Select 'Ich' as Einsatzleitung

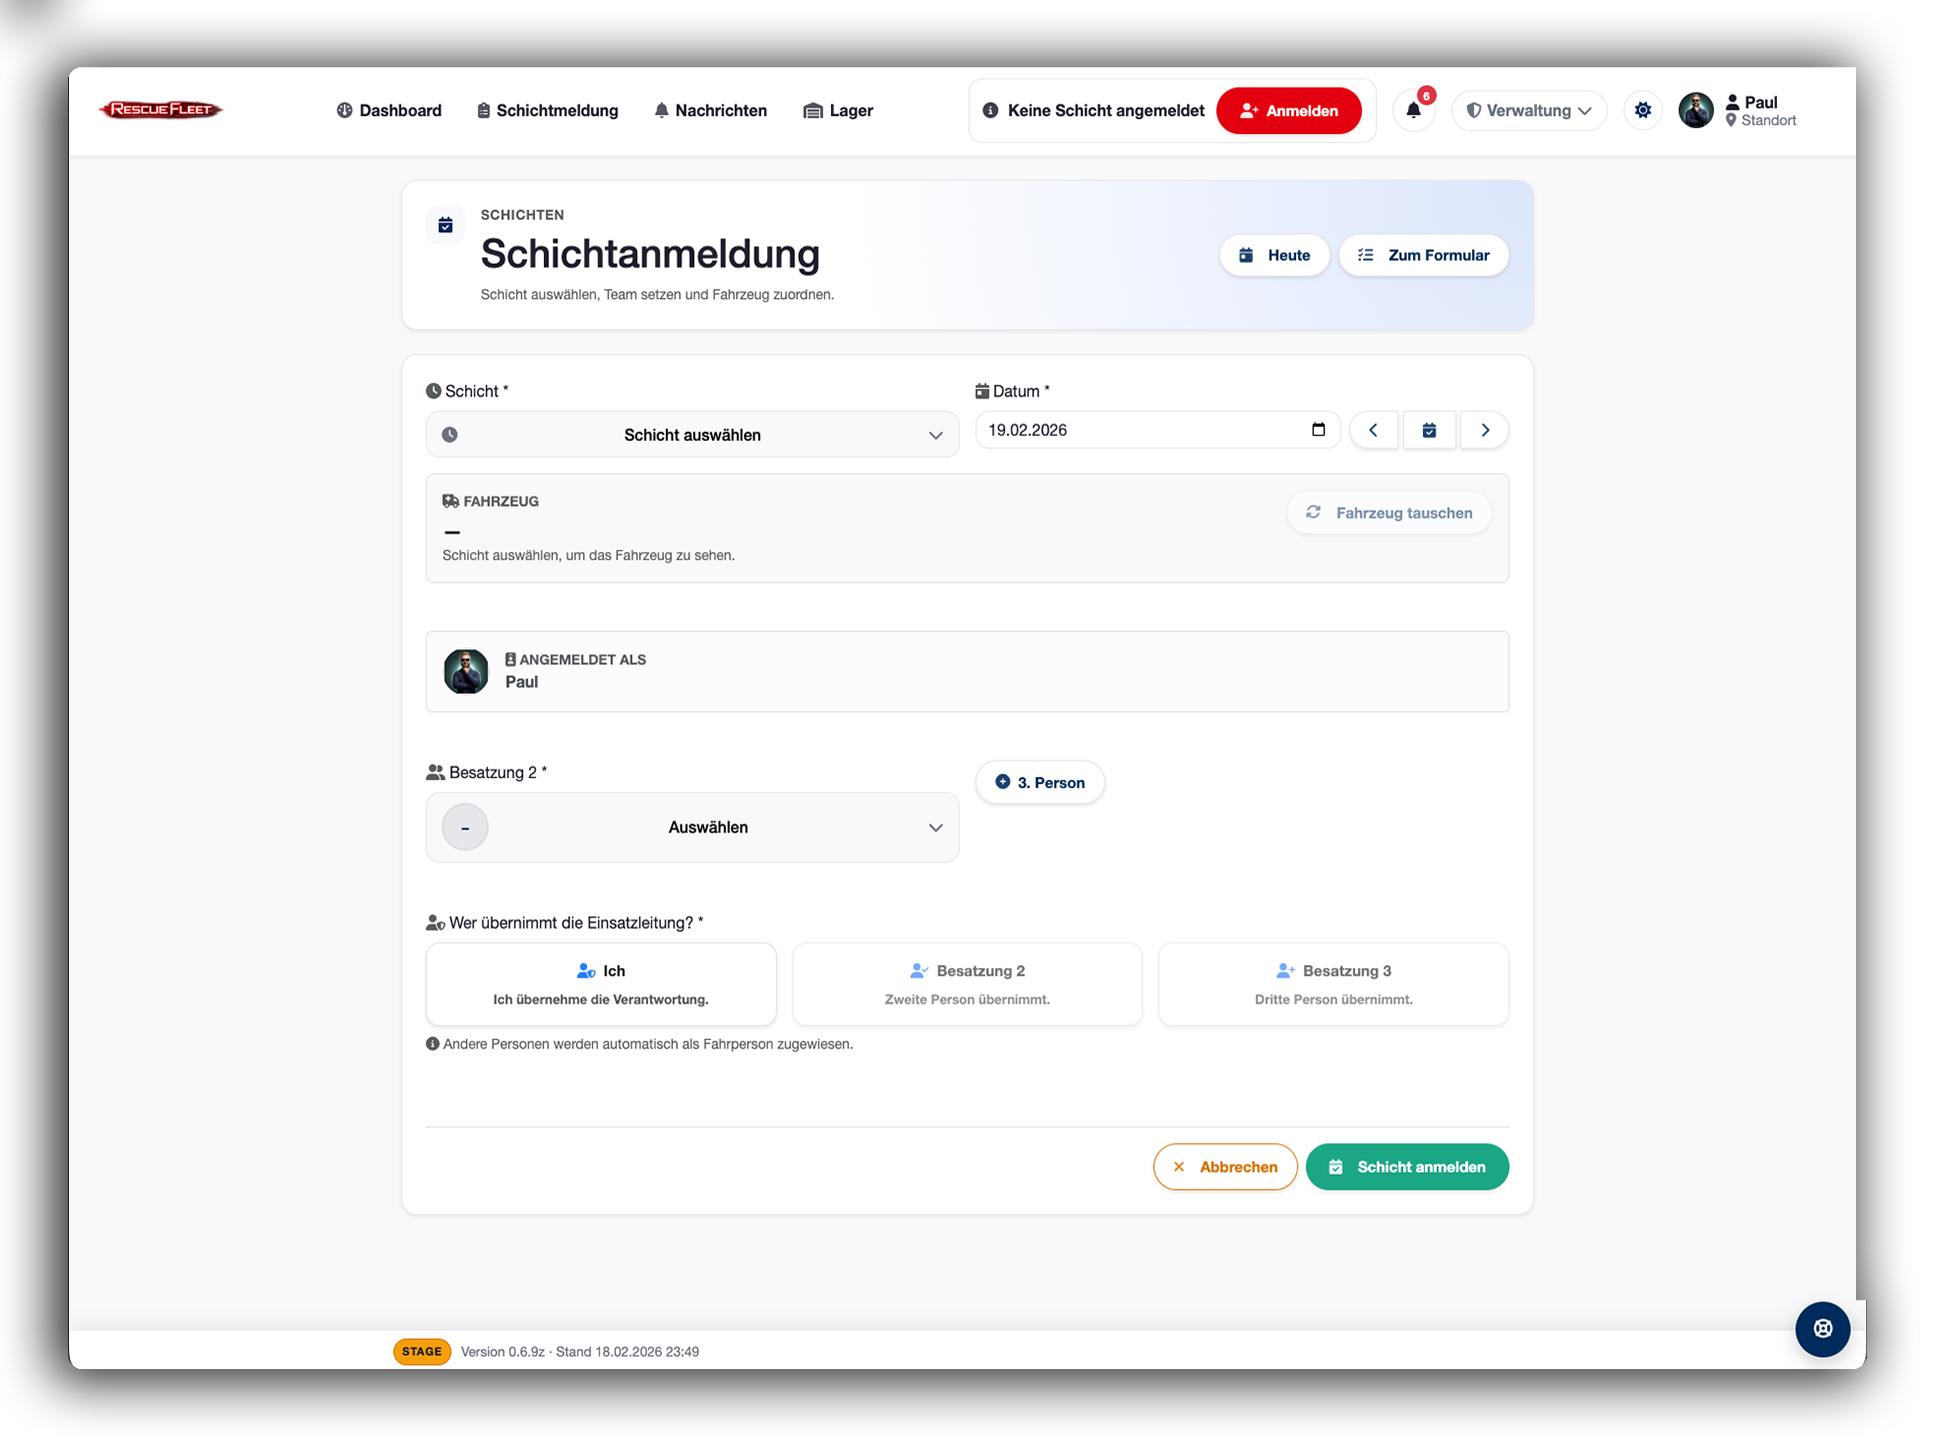[600, 983]
